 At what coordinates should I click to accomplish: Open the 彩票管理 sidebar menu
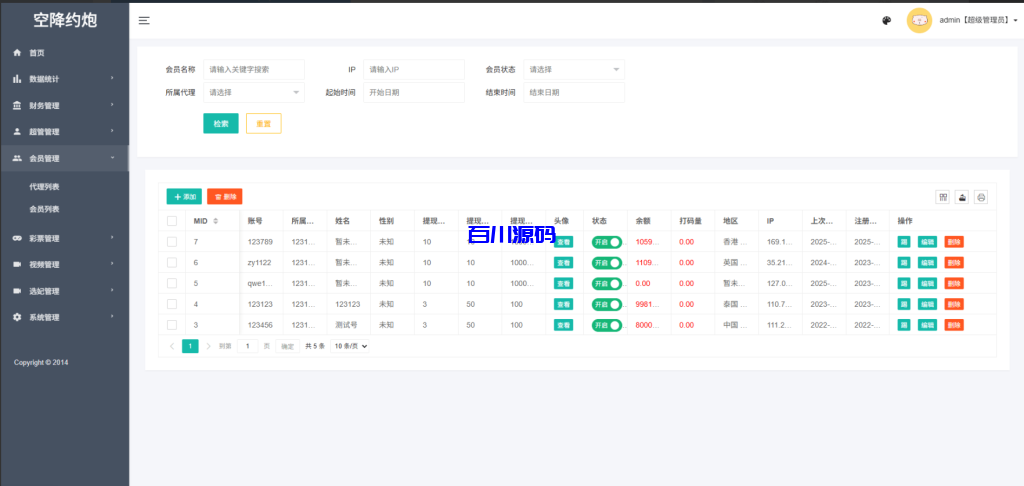point(64,238)
